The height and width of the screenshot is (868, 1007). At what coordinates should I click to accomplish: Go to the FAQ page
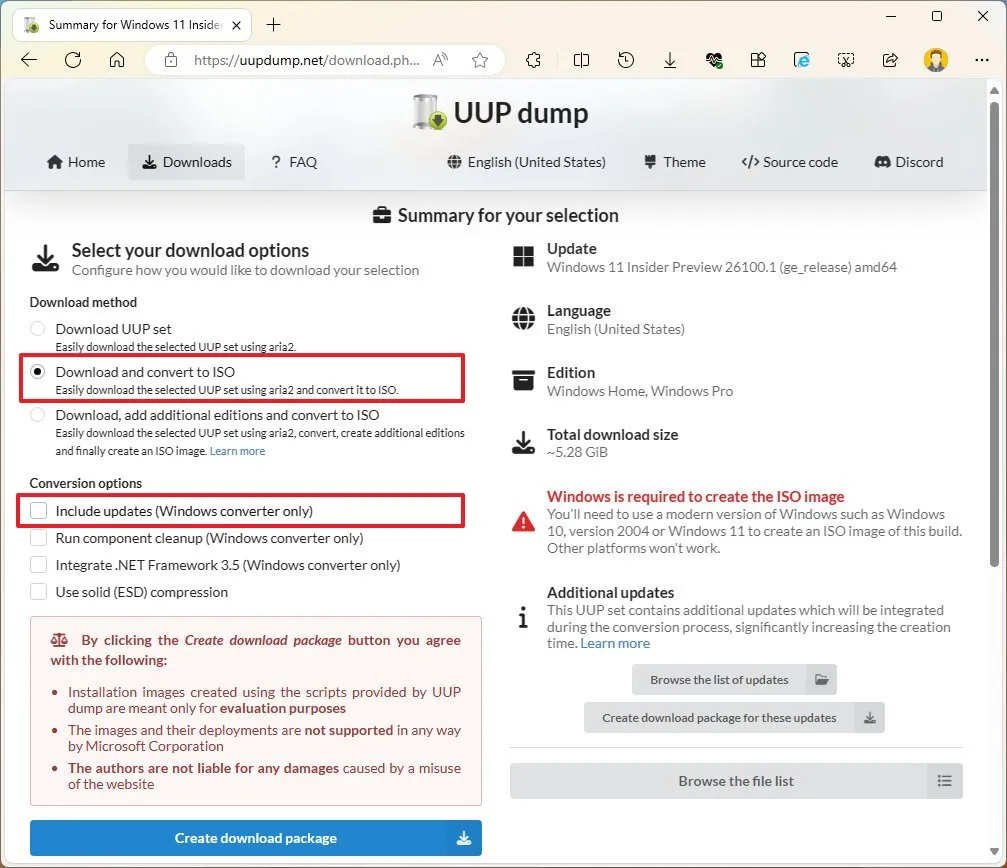tap(294, 162)
